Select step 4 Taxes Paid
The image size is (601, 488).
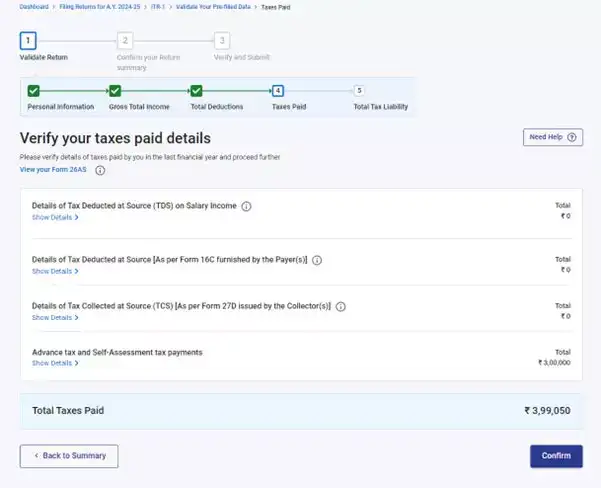278,91
